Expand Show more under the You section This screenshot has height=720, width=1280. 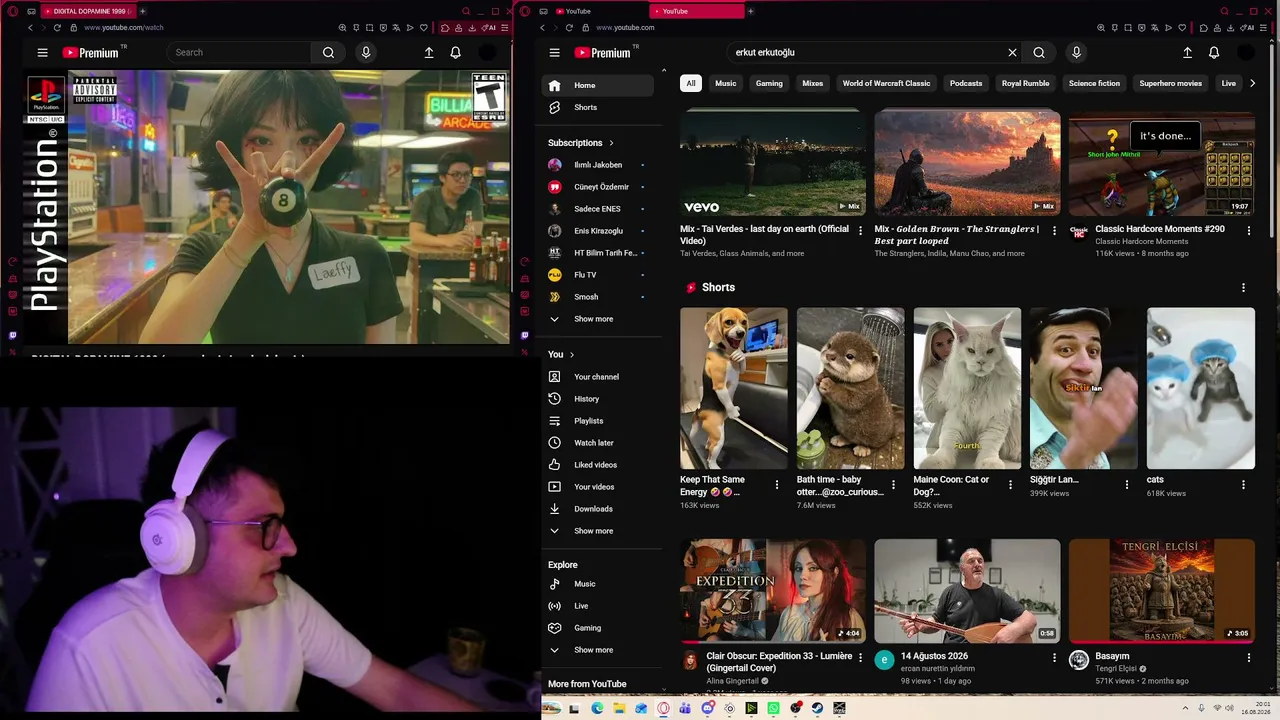coord(598,531)
